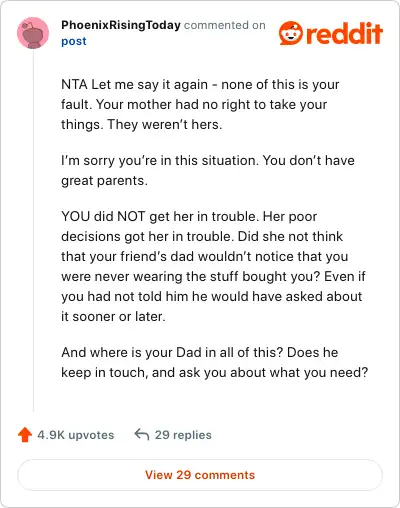400x508 pixels.
Task: Open the "29 replies" label
Action: point(183,435)
